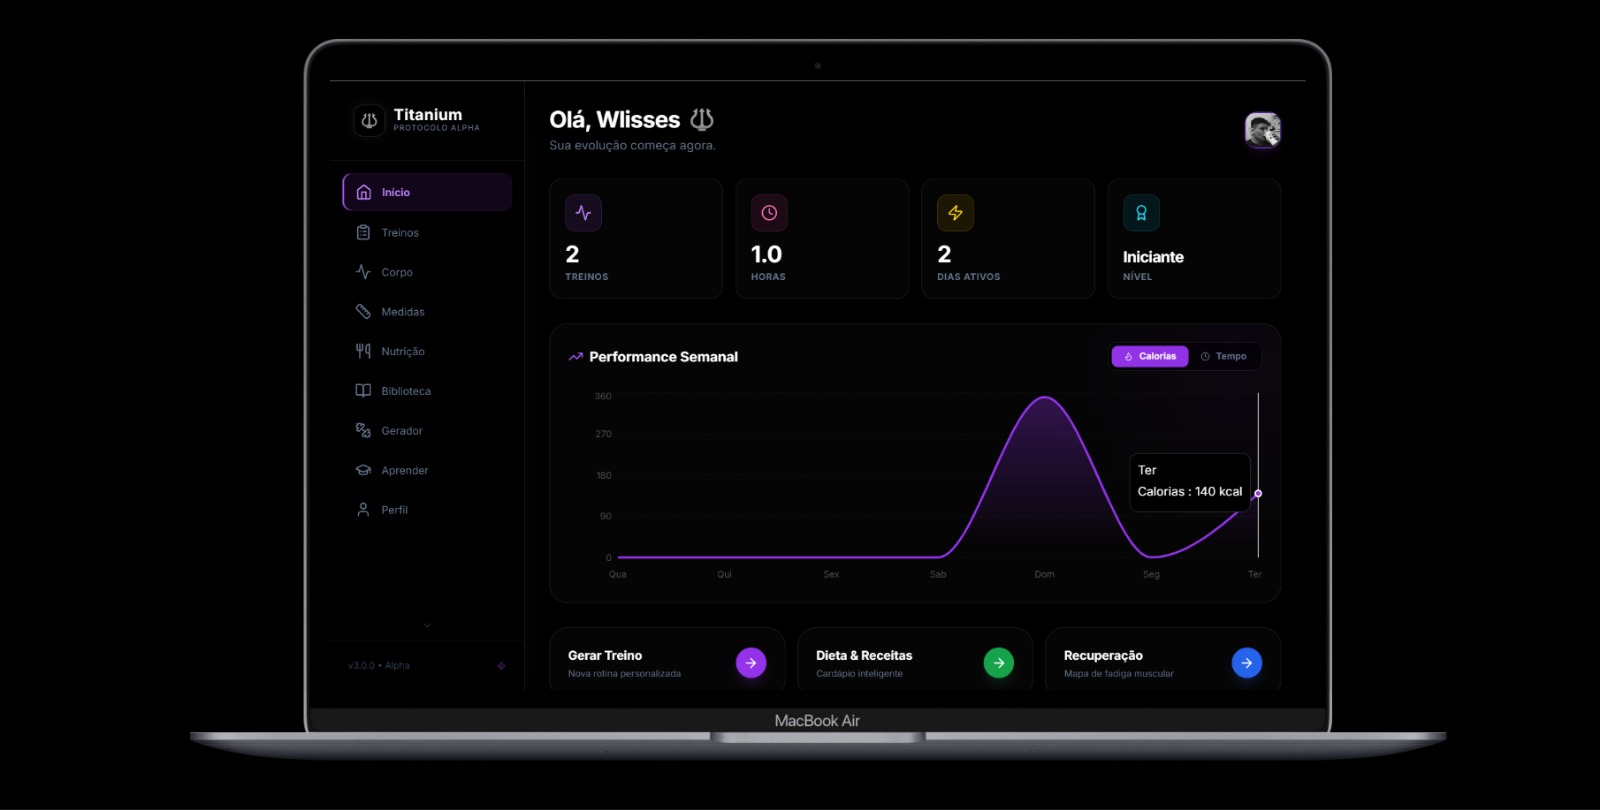The height and width of the screenshot is (810, 1600).
Task: Open the user avatar menu
Action: [x=1262, y=130]
